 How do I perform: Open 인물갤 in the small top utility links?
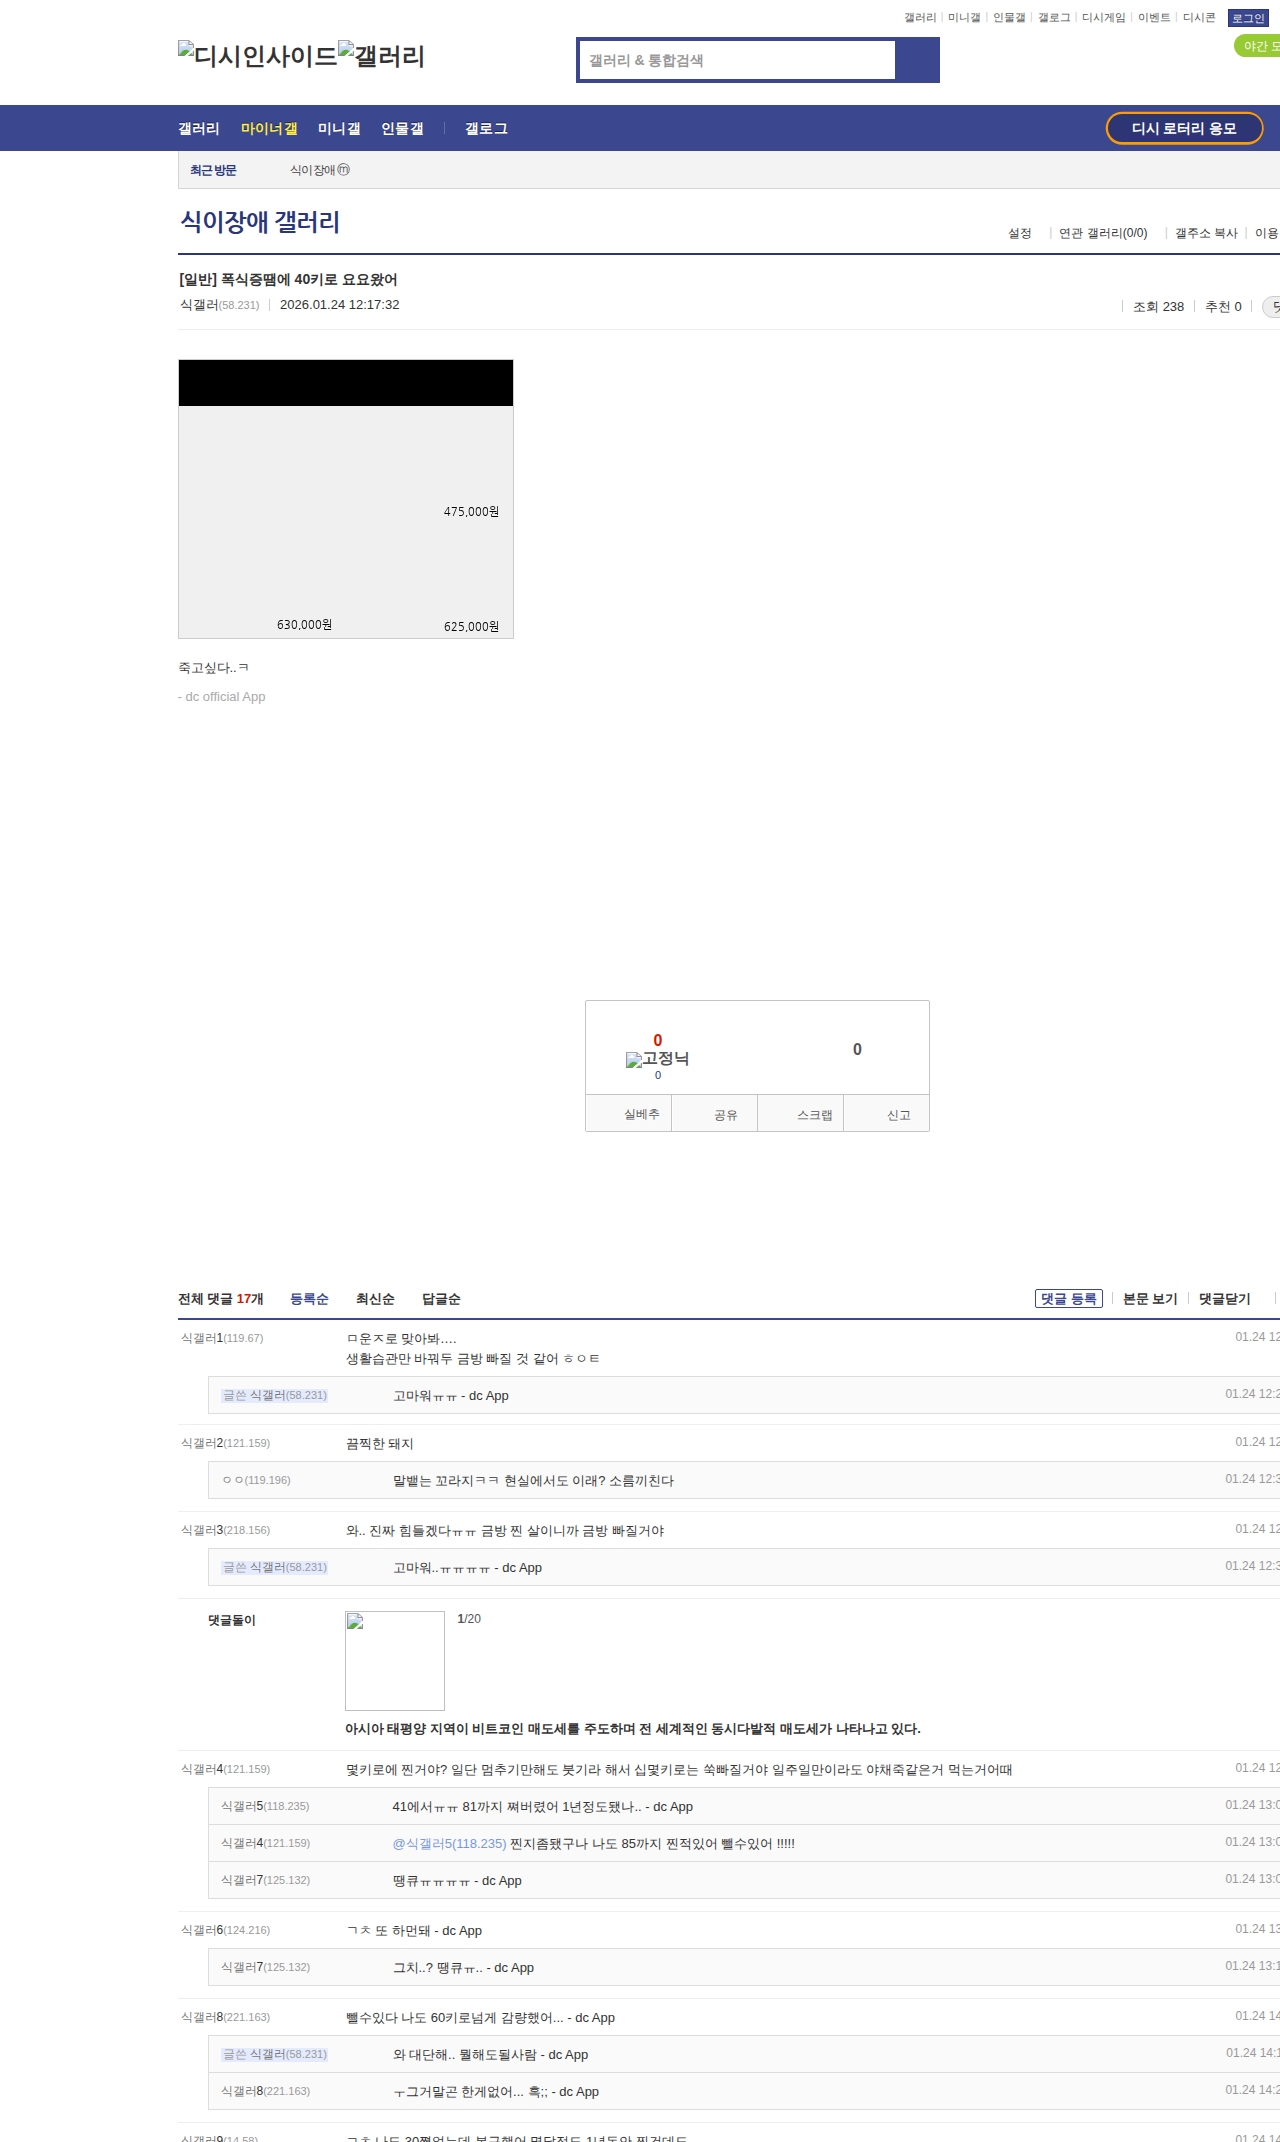click(1009, 18)
